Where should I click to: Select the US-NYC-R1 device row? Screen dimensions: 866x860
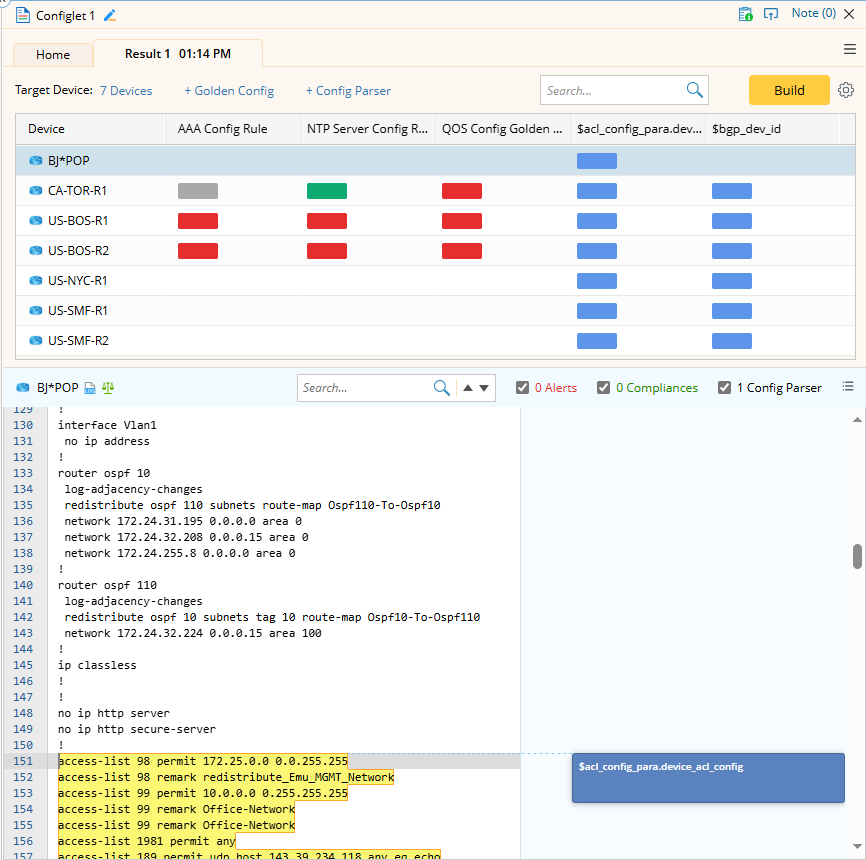pos(78,281)
